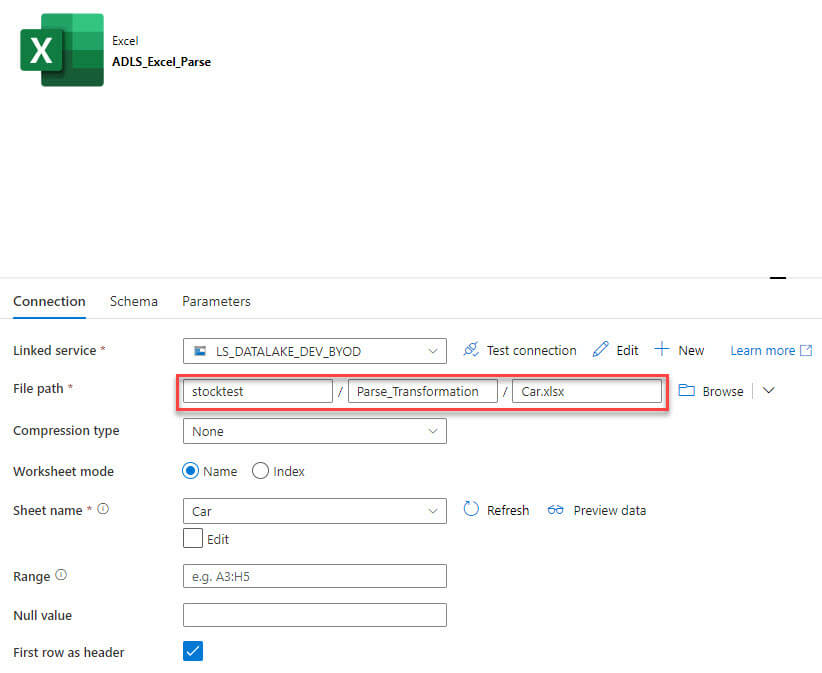The width and height of the screenshot is (822, 673).
Task: Click the Edit linked service button
Action: click(615, 350)
